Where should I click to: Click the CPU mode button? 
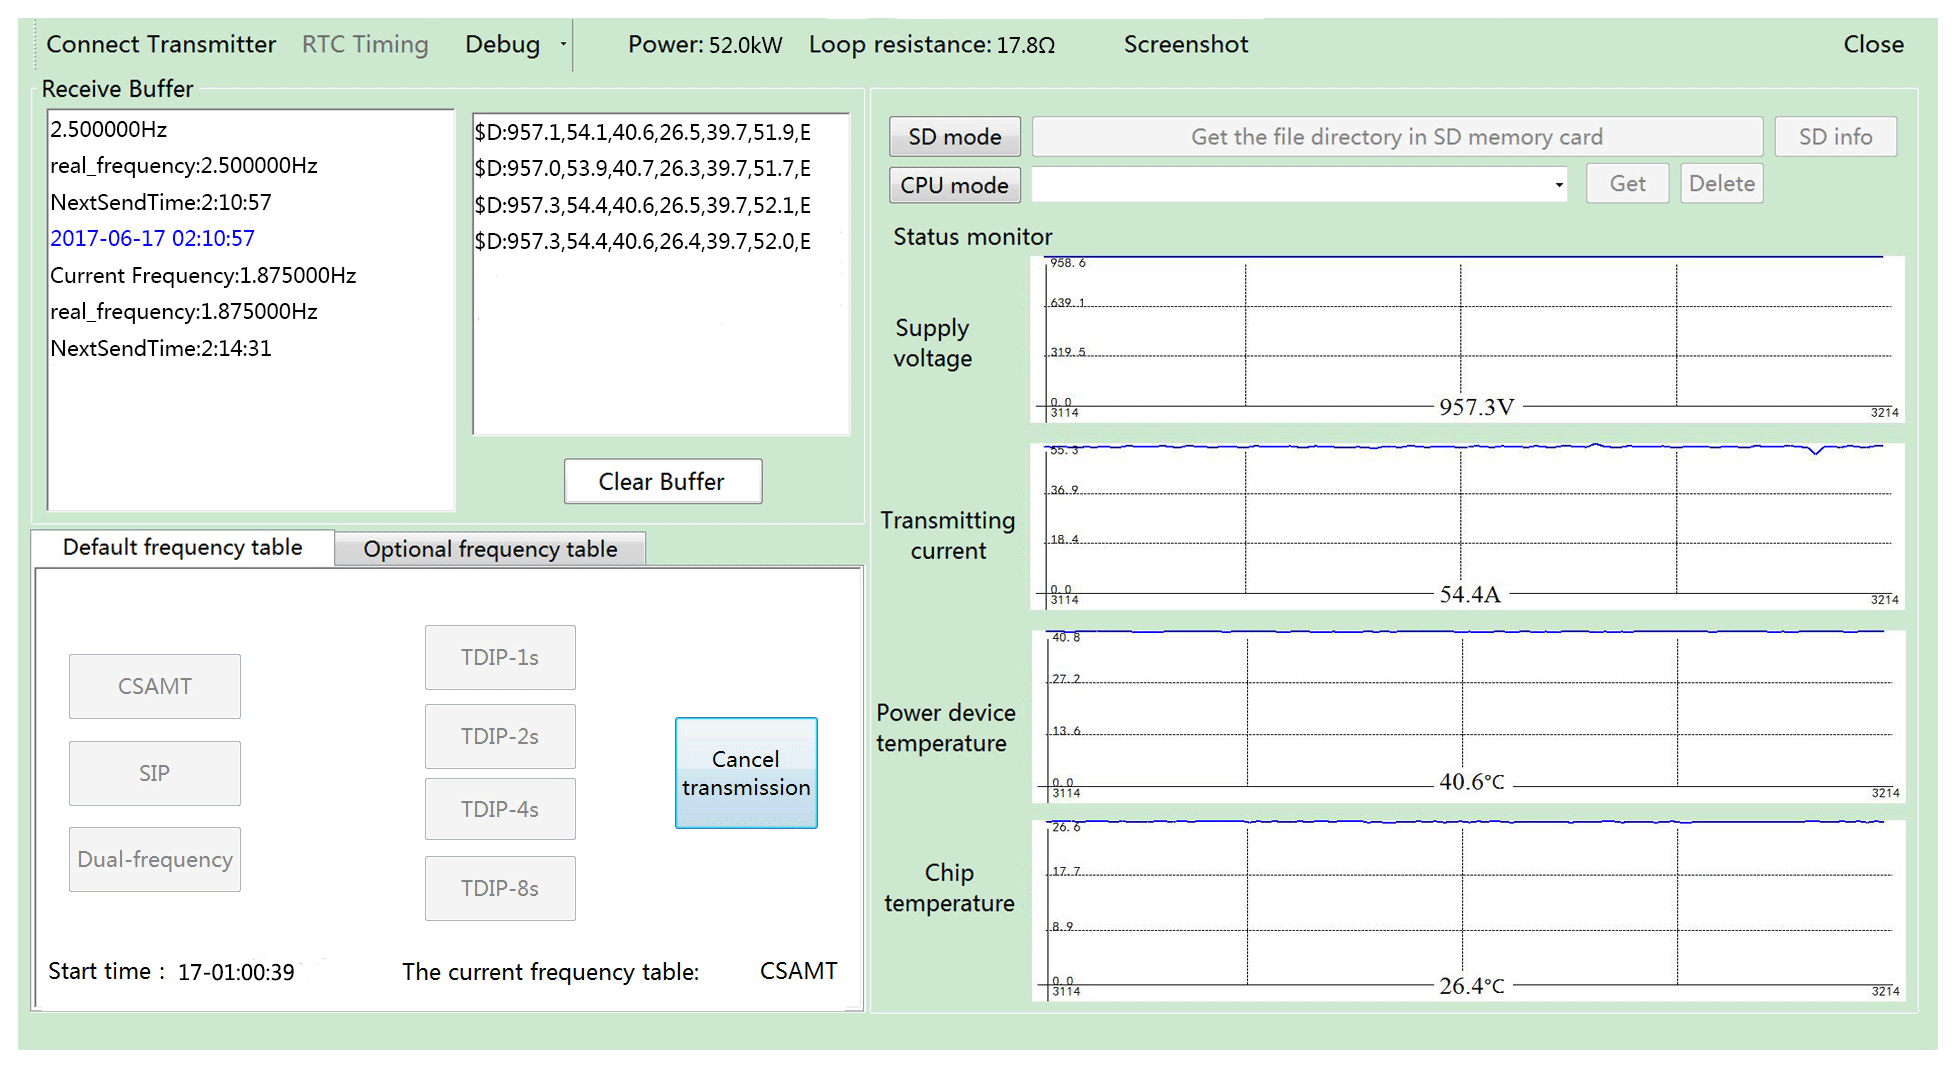954,185
